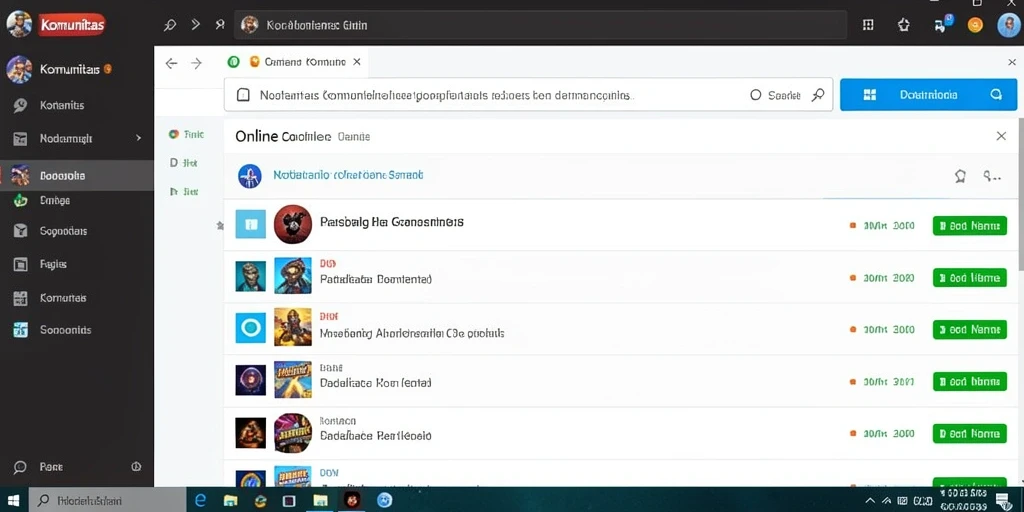Open the Windows Start button

tap(13, 501)
